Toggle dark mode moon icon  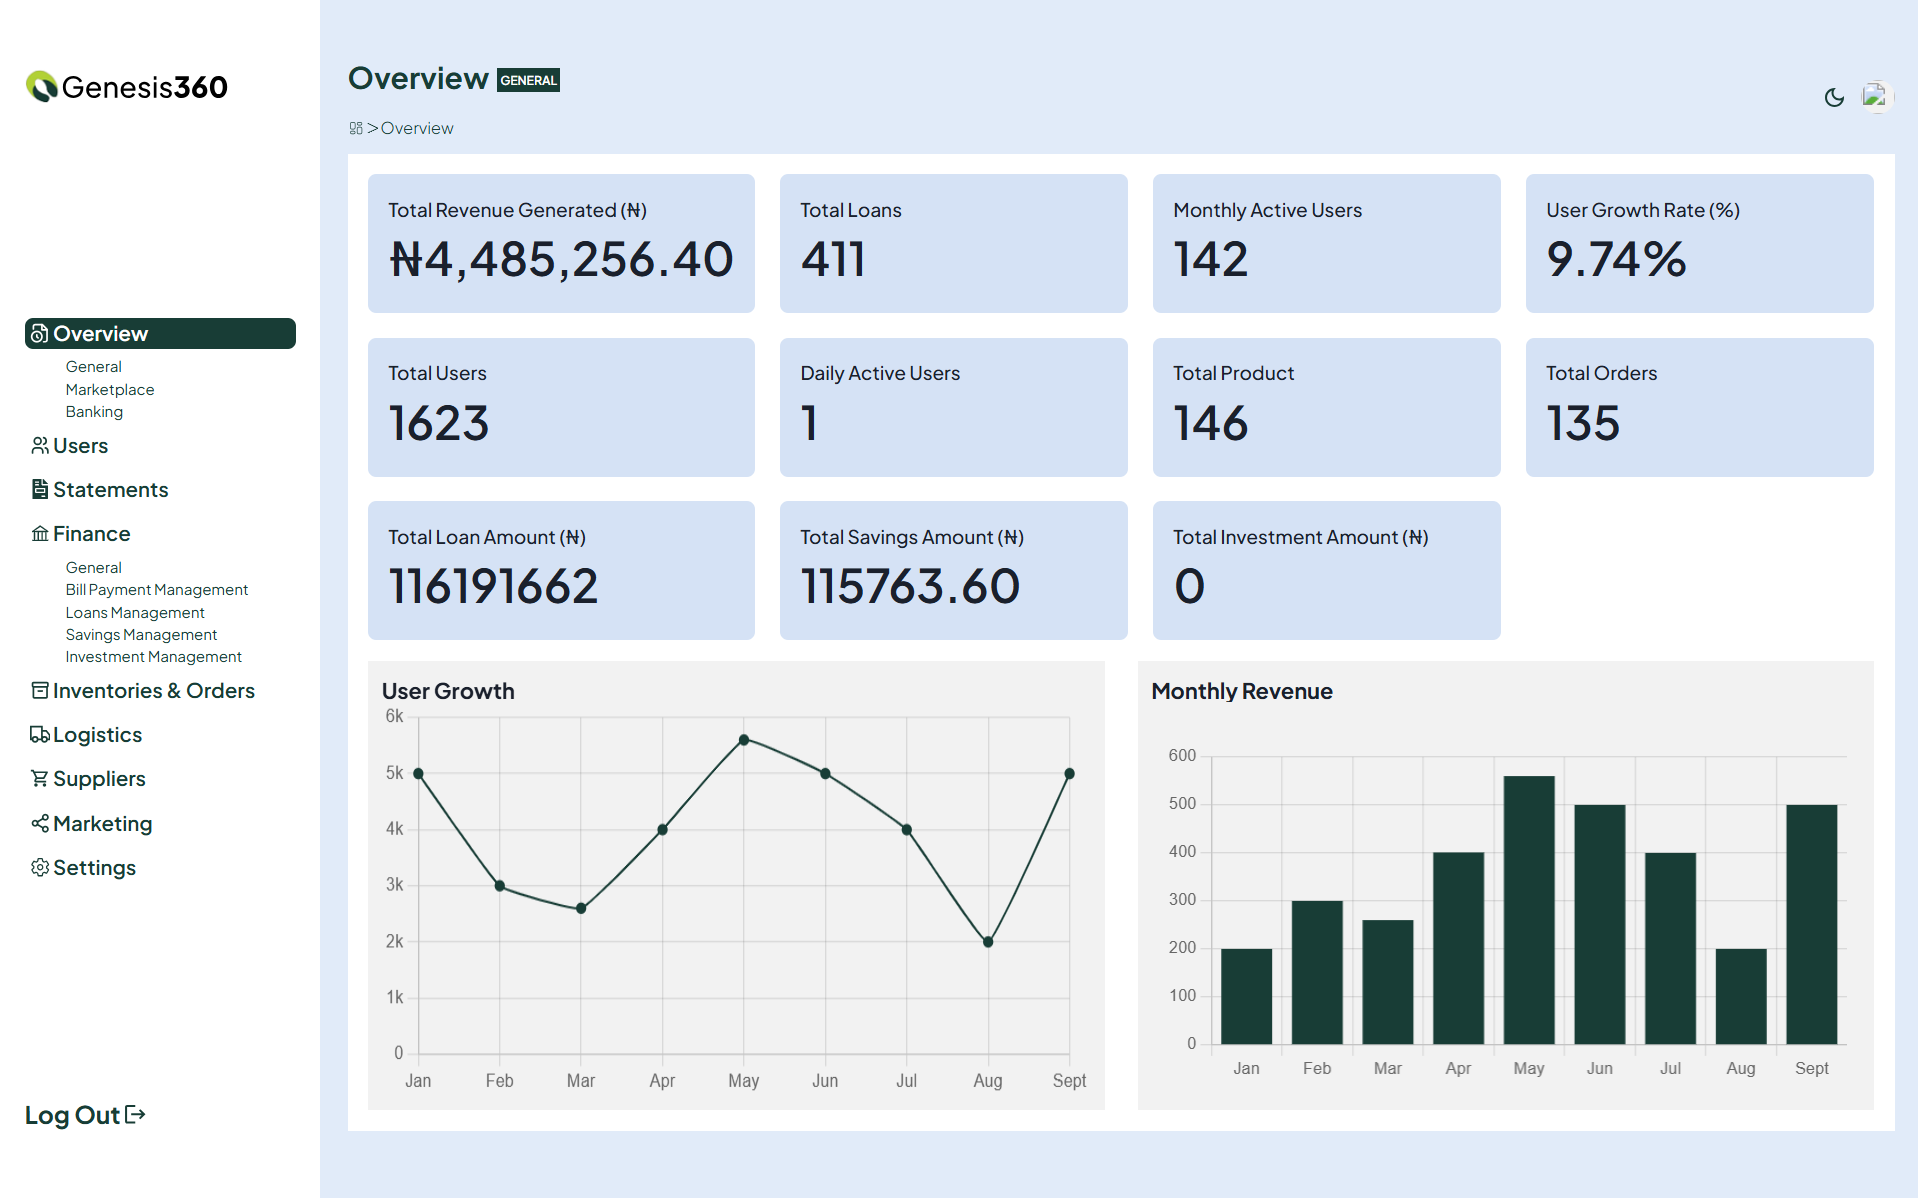pos(1834,97)
